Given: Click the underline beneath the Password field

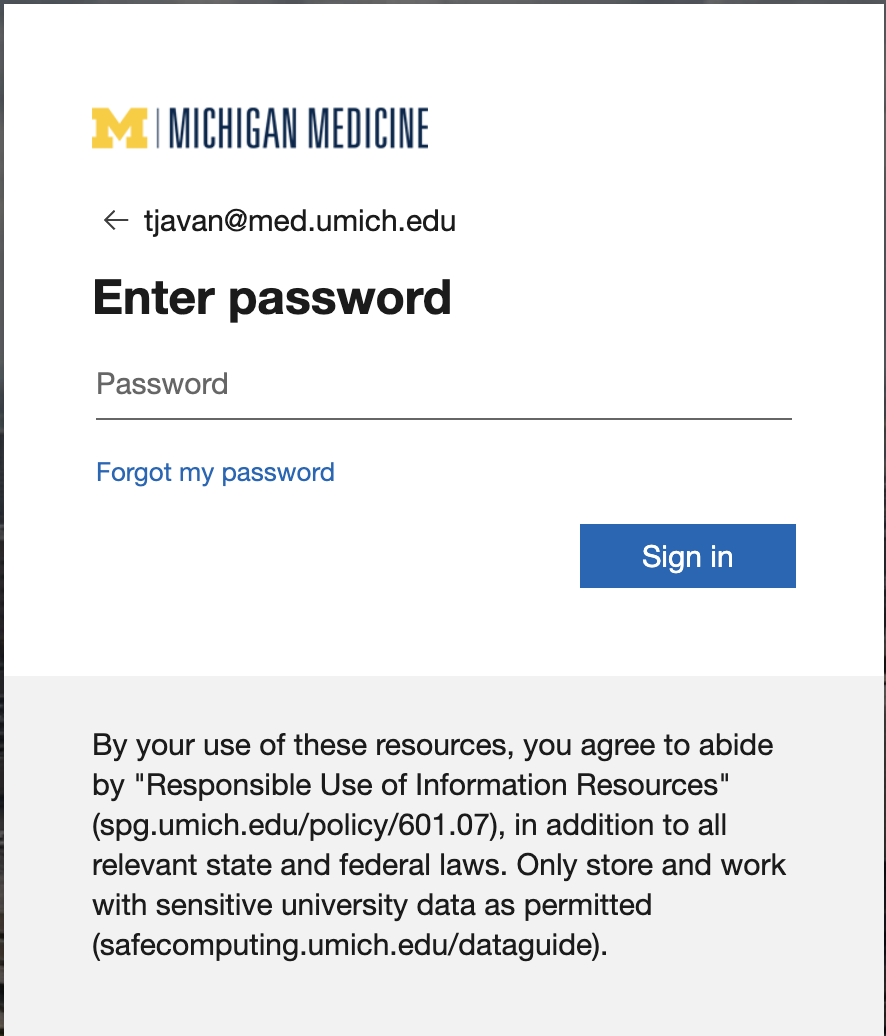Looking at the screenshot, I should coord(443,418).
